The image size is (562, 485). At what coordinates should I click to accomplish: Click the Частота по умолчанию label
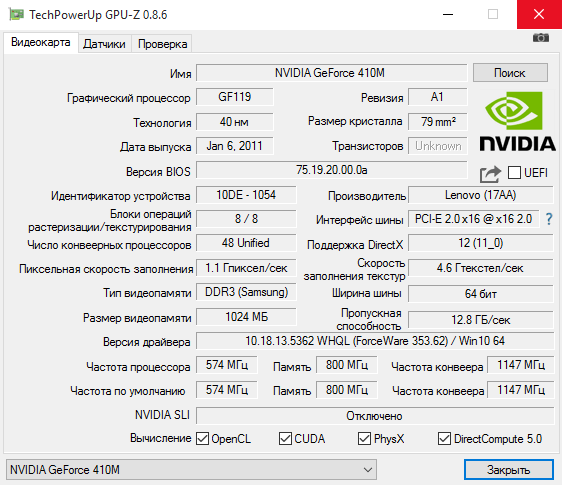pyautogui.click(x=128, y=391)
